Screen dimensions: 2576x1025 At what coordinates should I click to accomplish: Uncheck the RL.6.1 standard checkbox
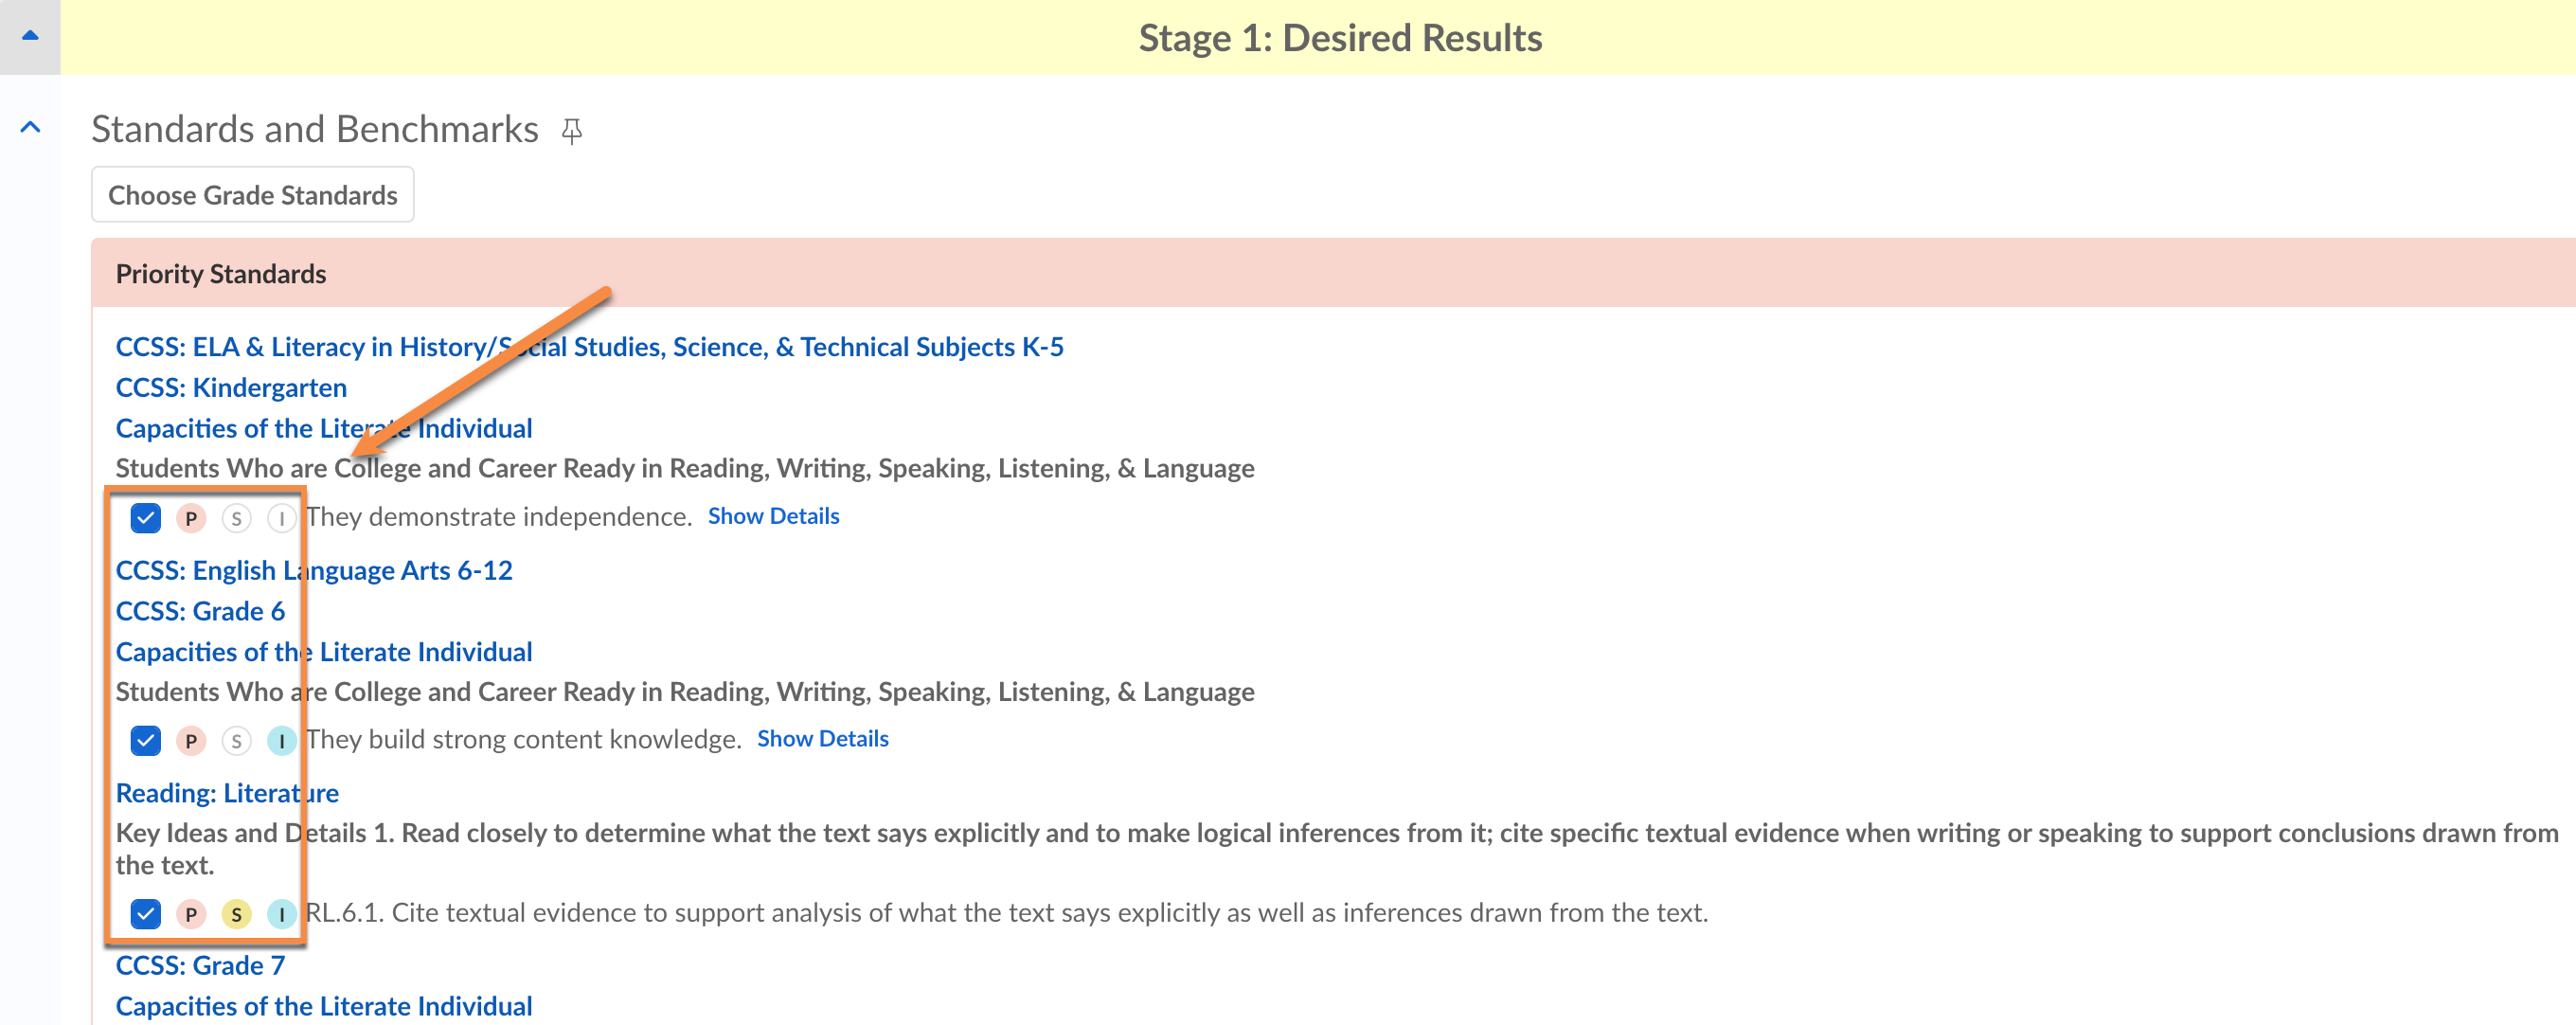(x=146, y=914)
